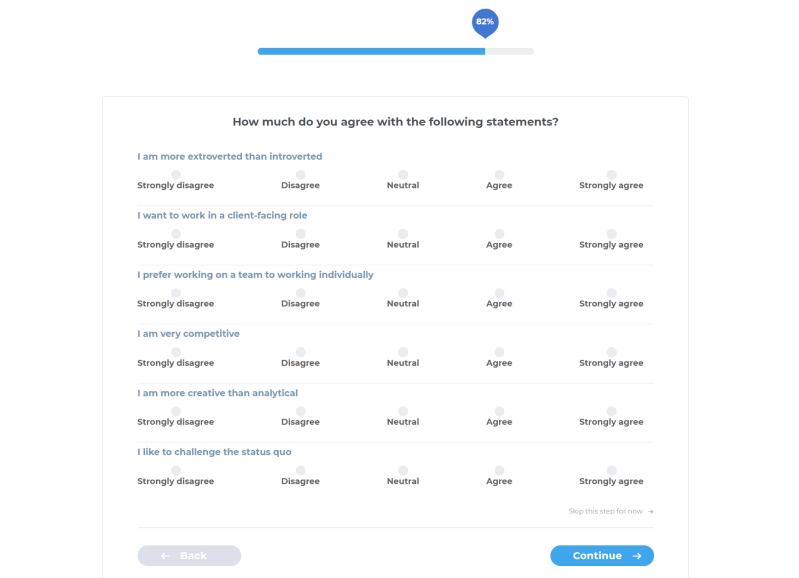The width and height of the screenshot is (799, 578).
Task: Pick Disagree for very competitive statement
Action: tap(300, 352)
